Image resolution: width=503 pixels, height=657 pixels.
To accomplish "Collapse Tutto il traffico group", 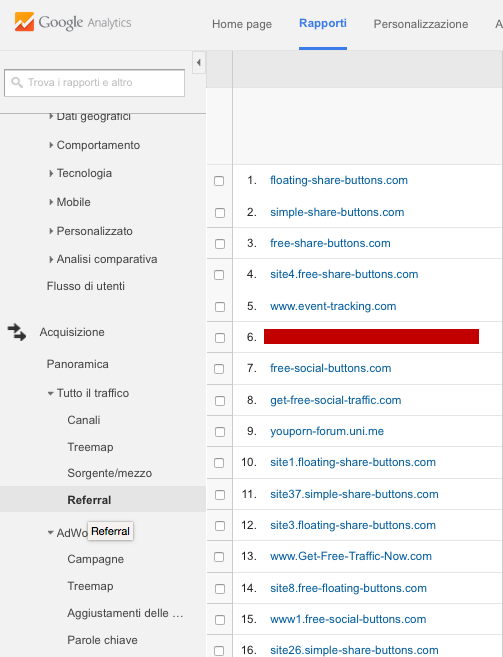I will click(x=50, y=393).
